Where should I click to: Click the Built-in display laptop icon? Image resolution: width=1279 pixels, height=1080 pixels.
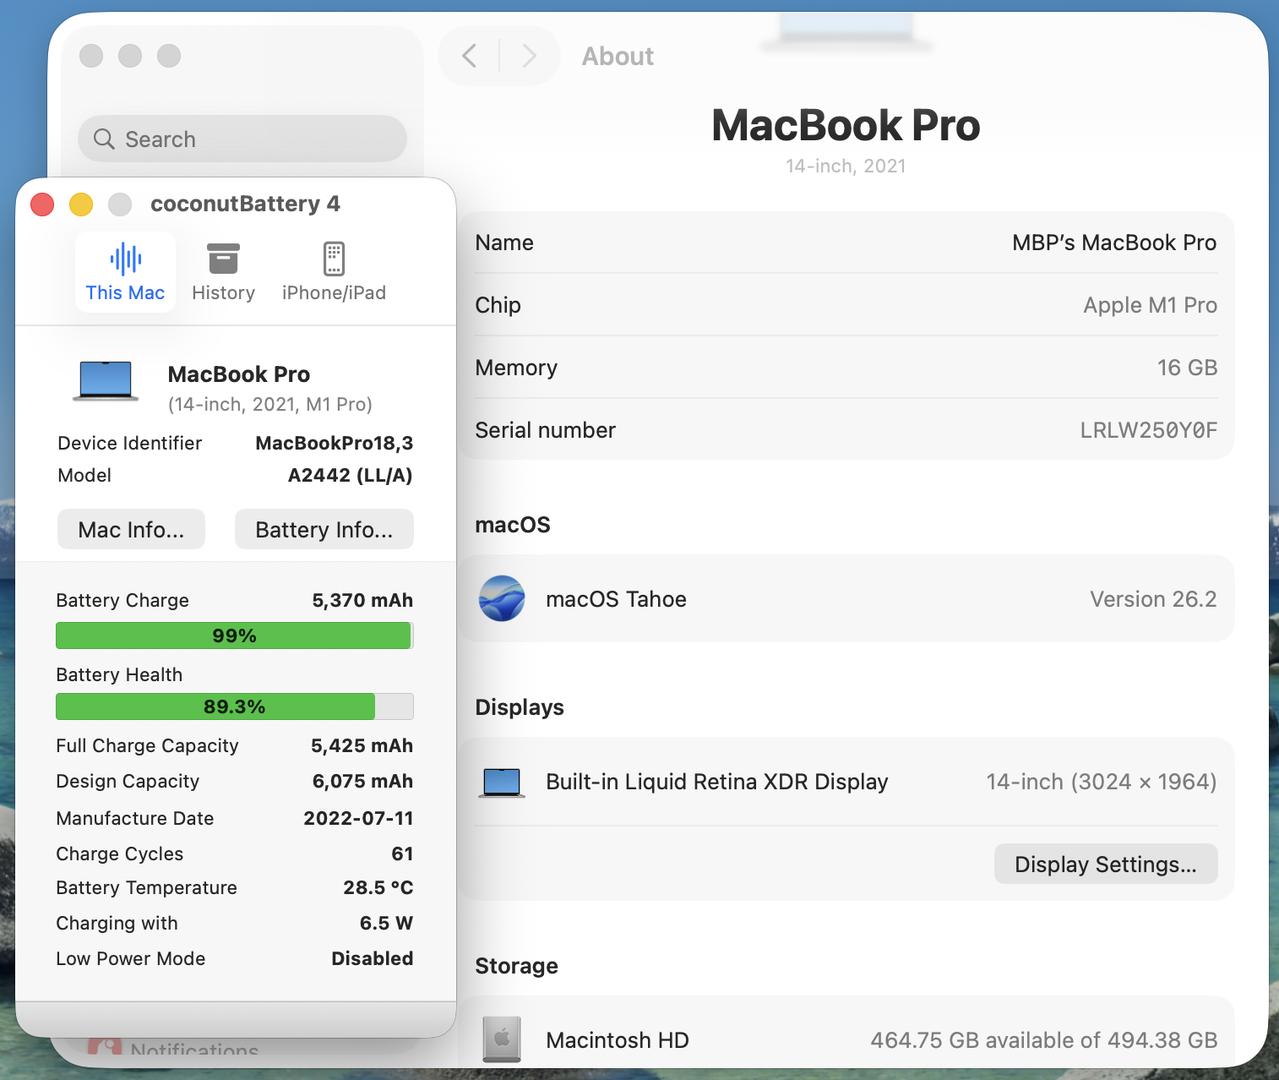[x=502, y=782]
